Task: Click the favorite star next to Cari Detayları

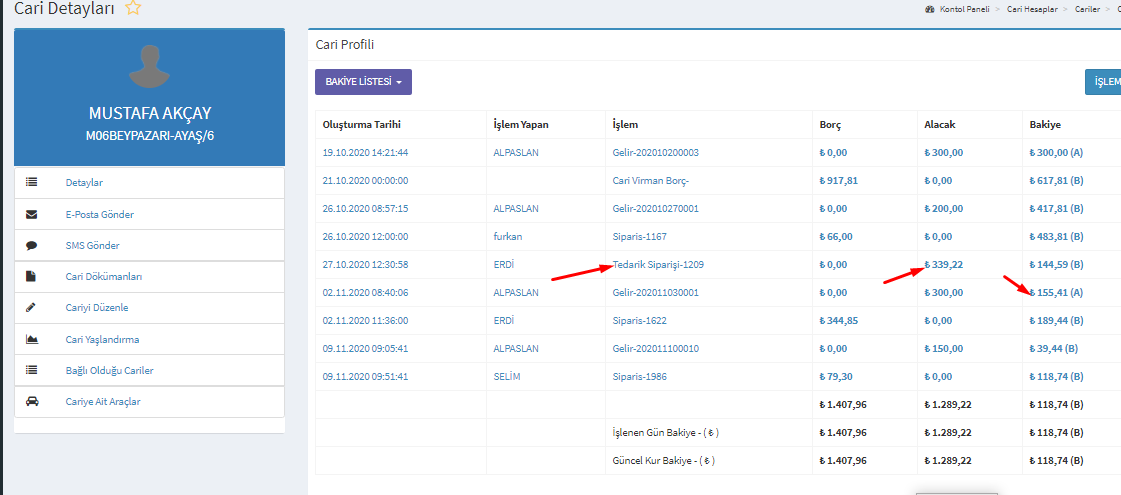Action: (x=133, y=9)
